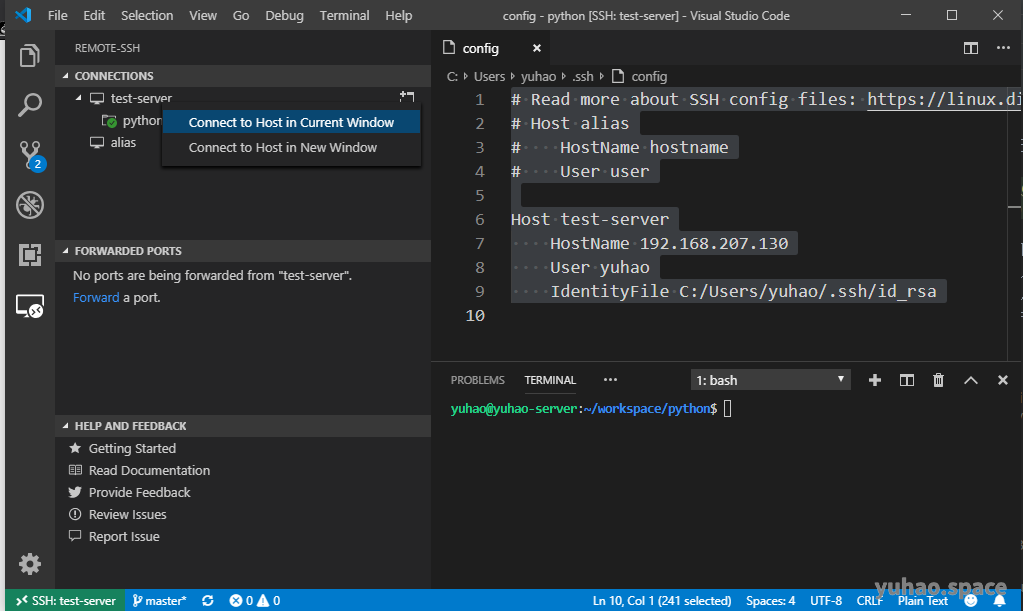Open the Remote-SSH explorer icon
Viewport: 1023px width, 611px height.
(x=29, y=305)
